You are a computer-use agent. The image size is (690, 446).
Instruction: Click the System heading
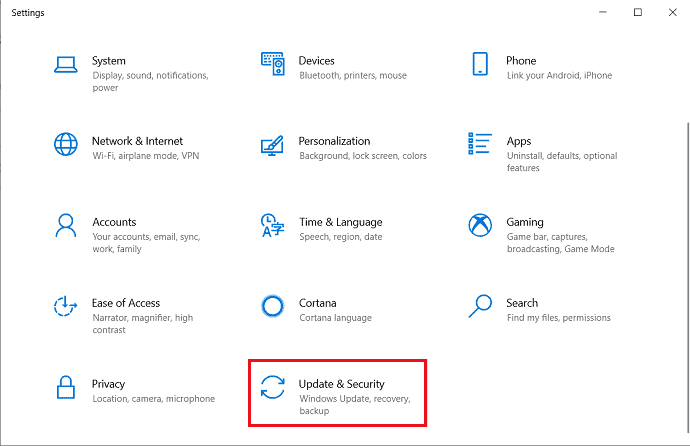click(x=109, y=61)
